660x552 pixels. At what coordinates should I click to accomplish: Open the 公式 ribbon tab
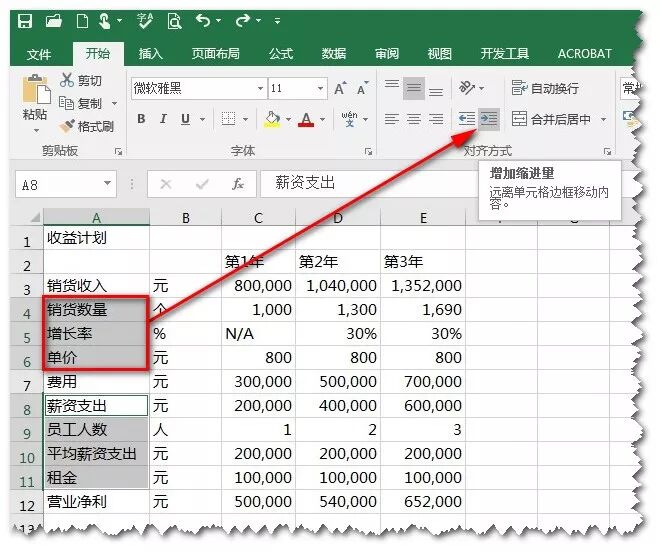click(281, 53)
